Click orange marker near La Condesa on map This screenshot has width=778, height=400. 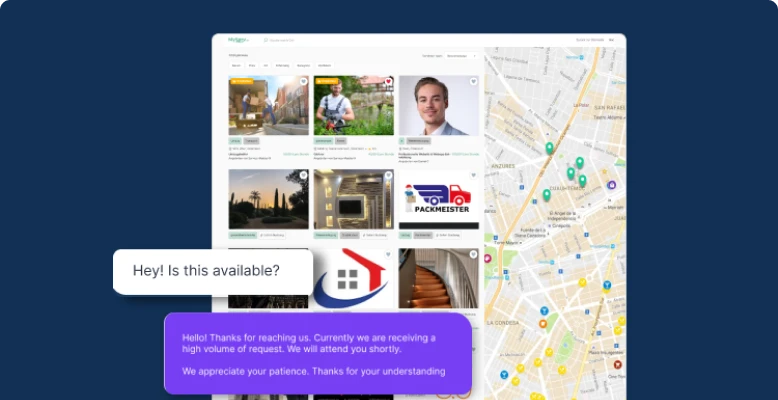pyautogui.click(x=543, y=324)
